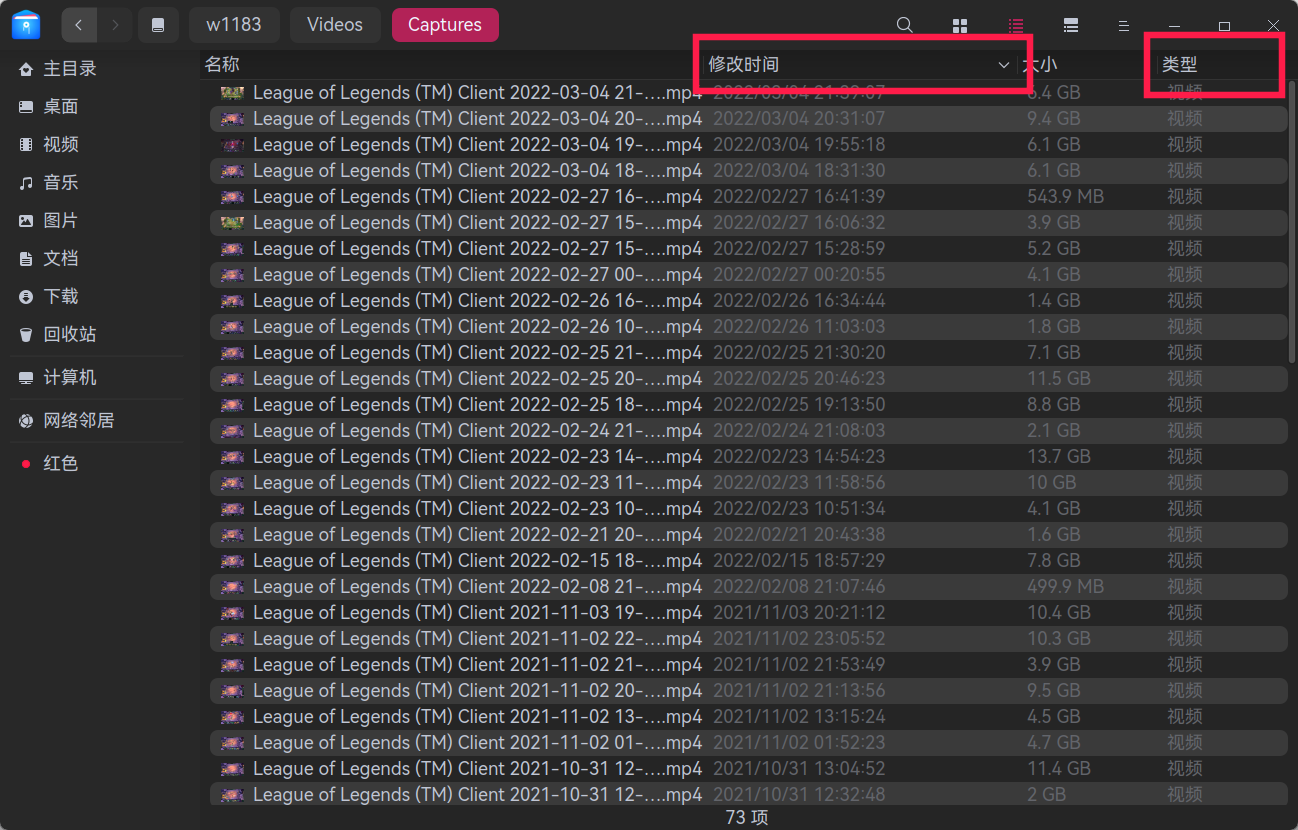Click the disk icon in the address bar
Viewport: 1298px width, 830px height.
tap(158, 25)
